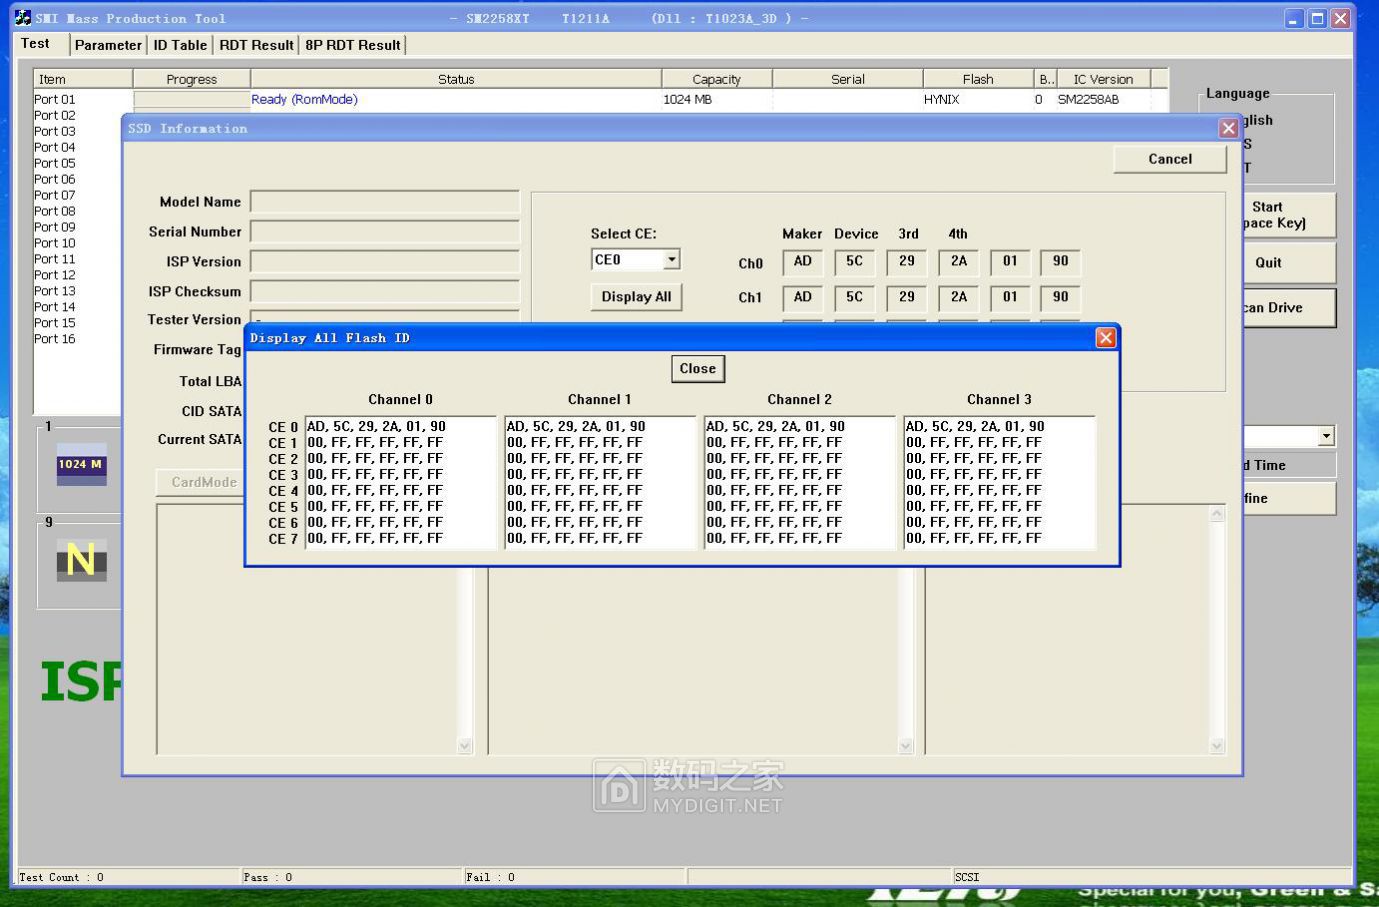The height and width of the screenshot is (907, 1379).
Task: Click the Test Count status bar entry
Action: click(x=61, y=877)
